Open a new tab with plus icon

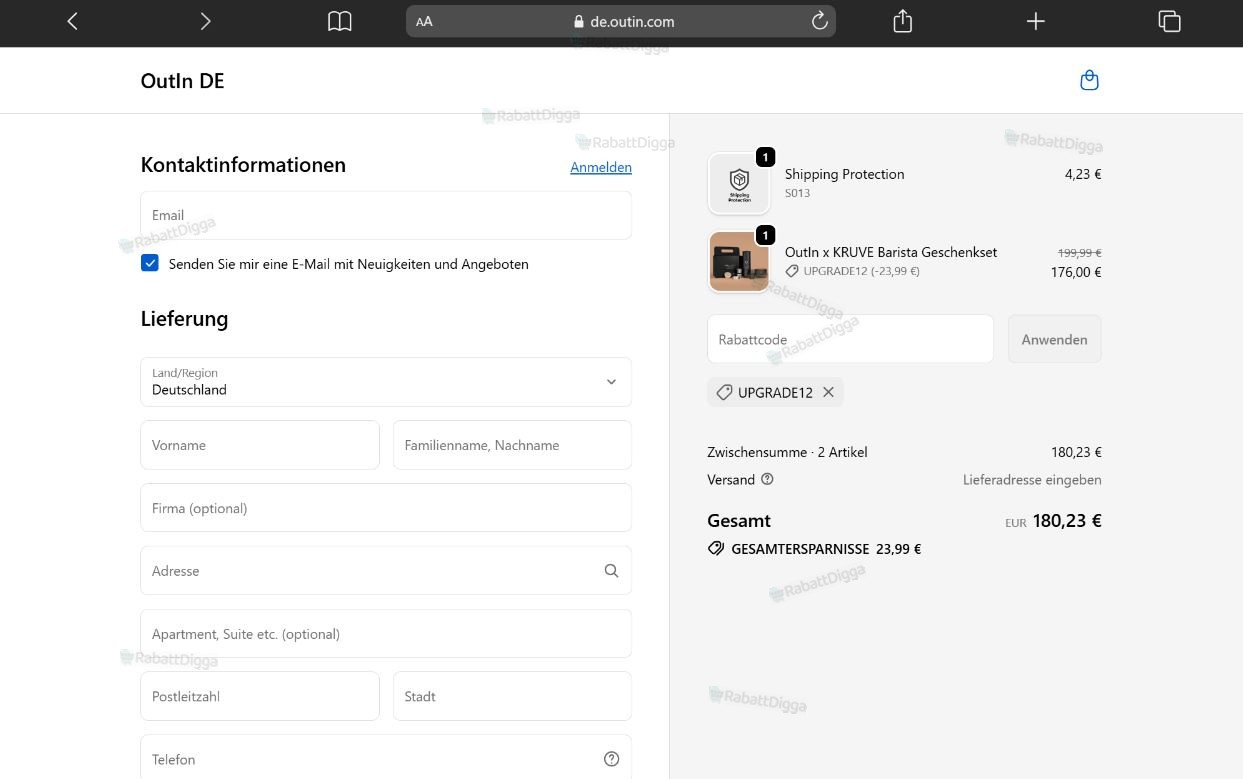(1036, 21)
